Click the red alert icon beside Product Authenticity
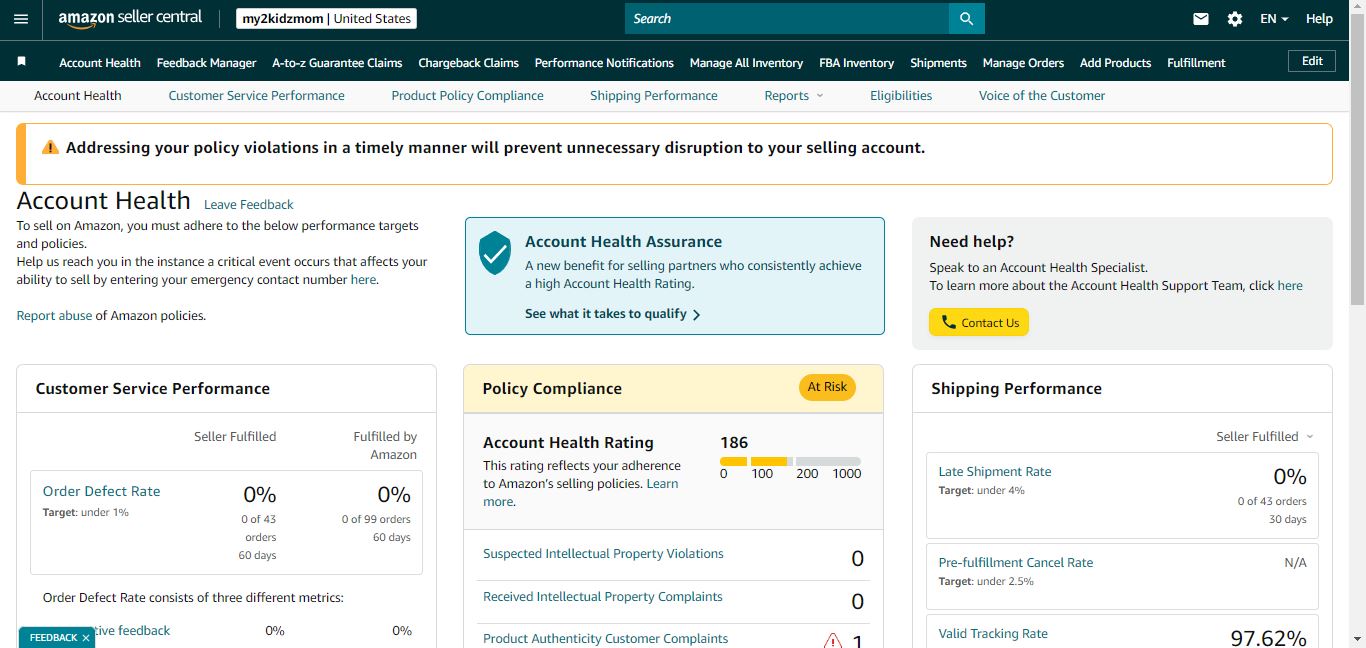This screenshot has width=1366, height=648. click(x=833, y=640)
